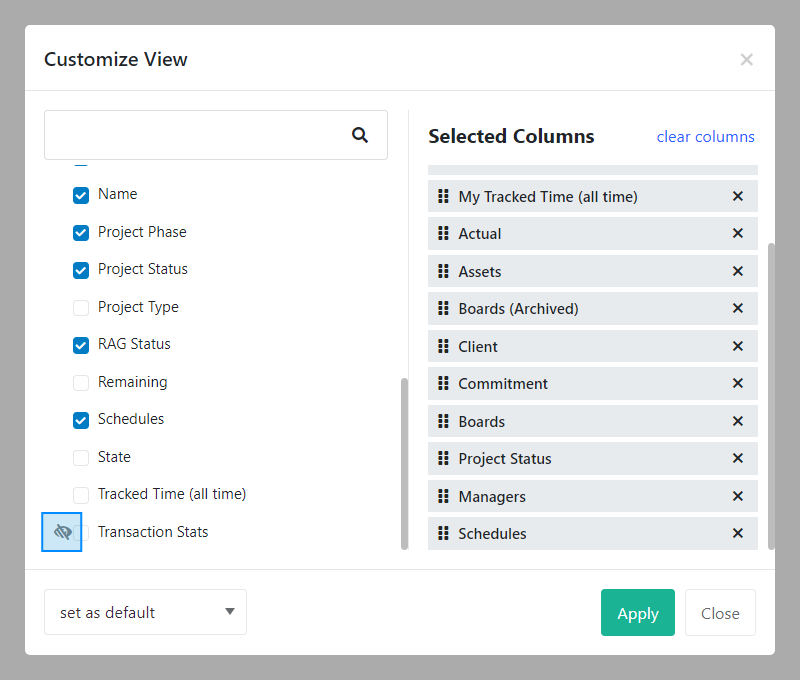Click inside the search input field
This screenshot has height=680, width=800.
coord(200,134)
